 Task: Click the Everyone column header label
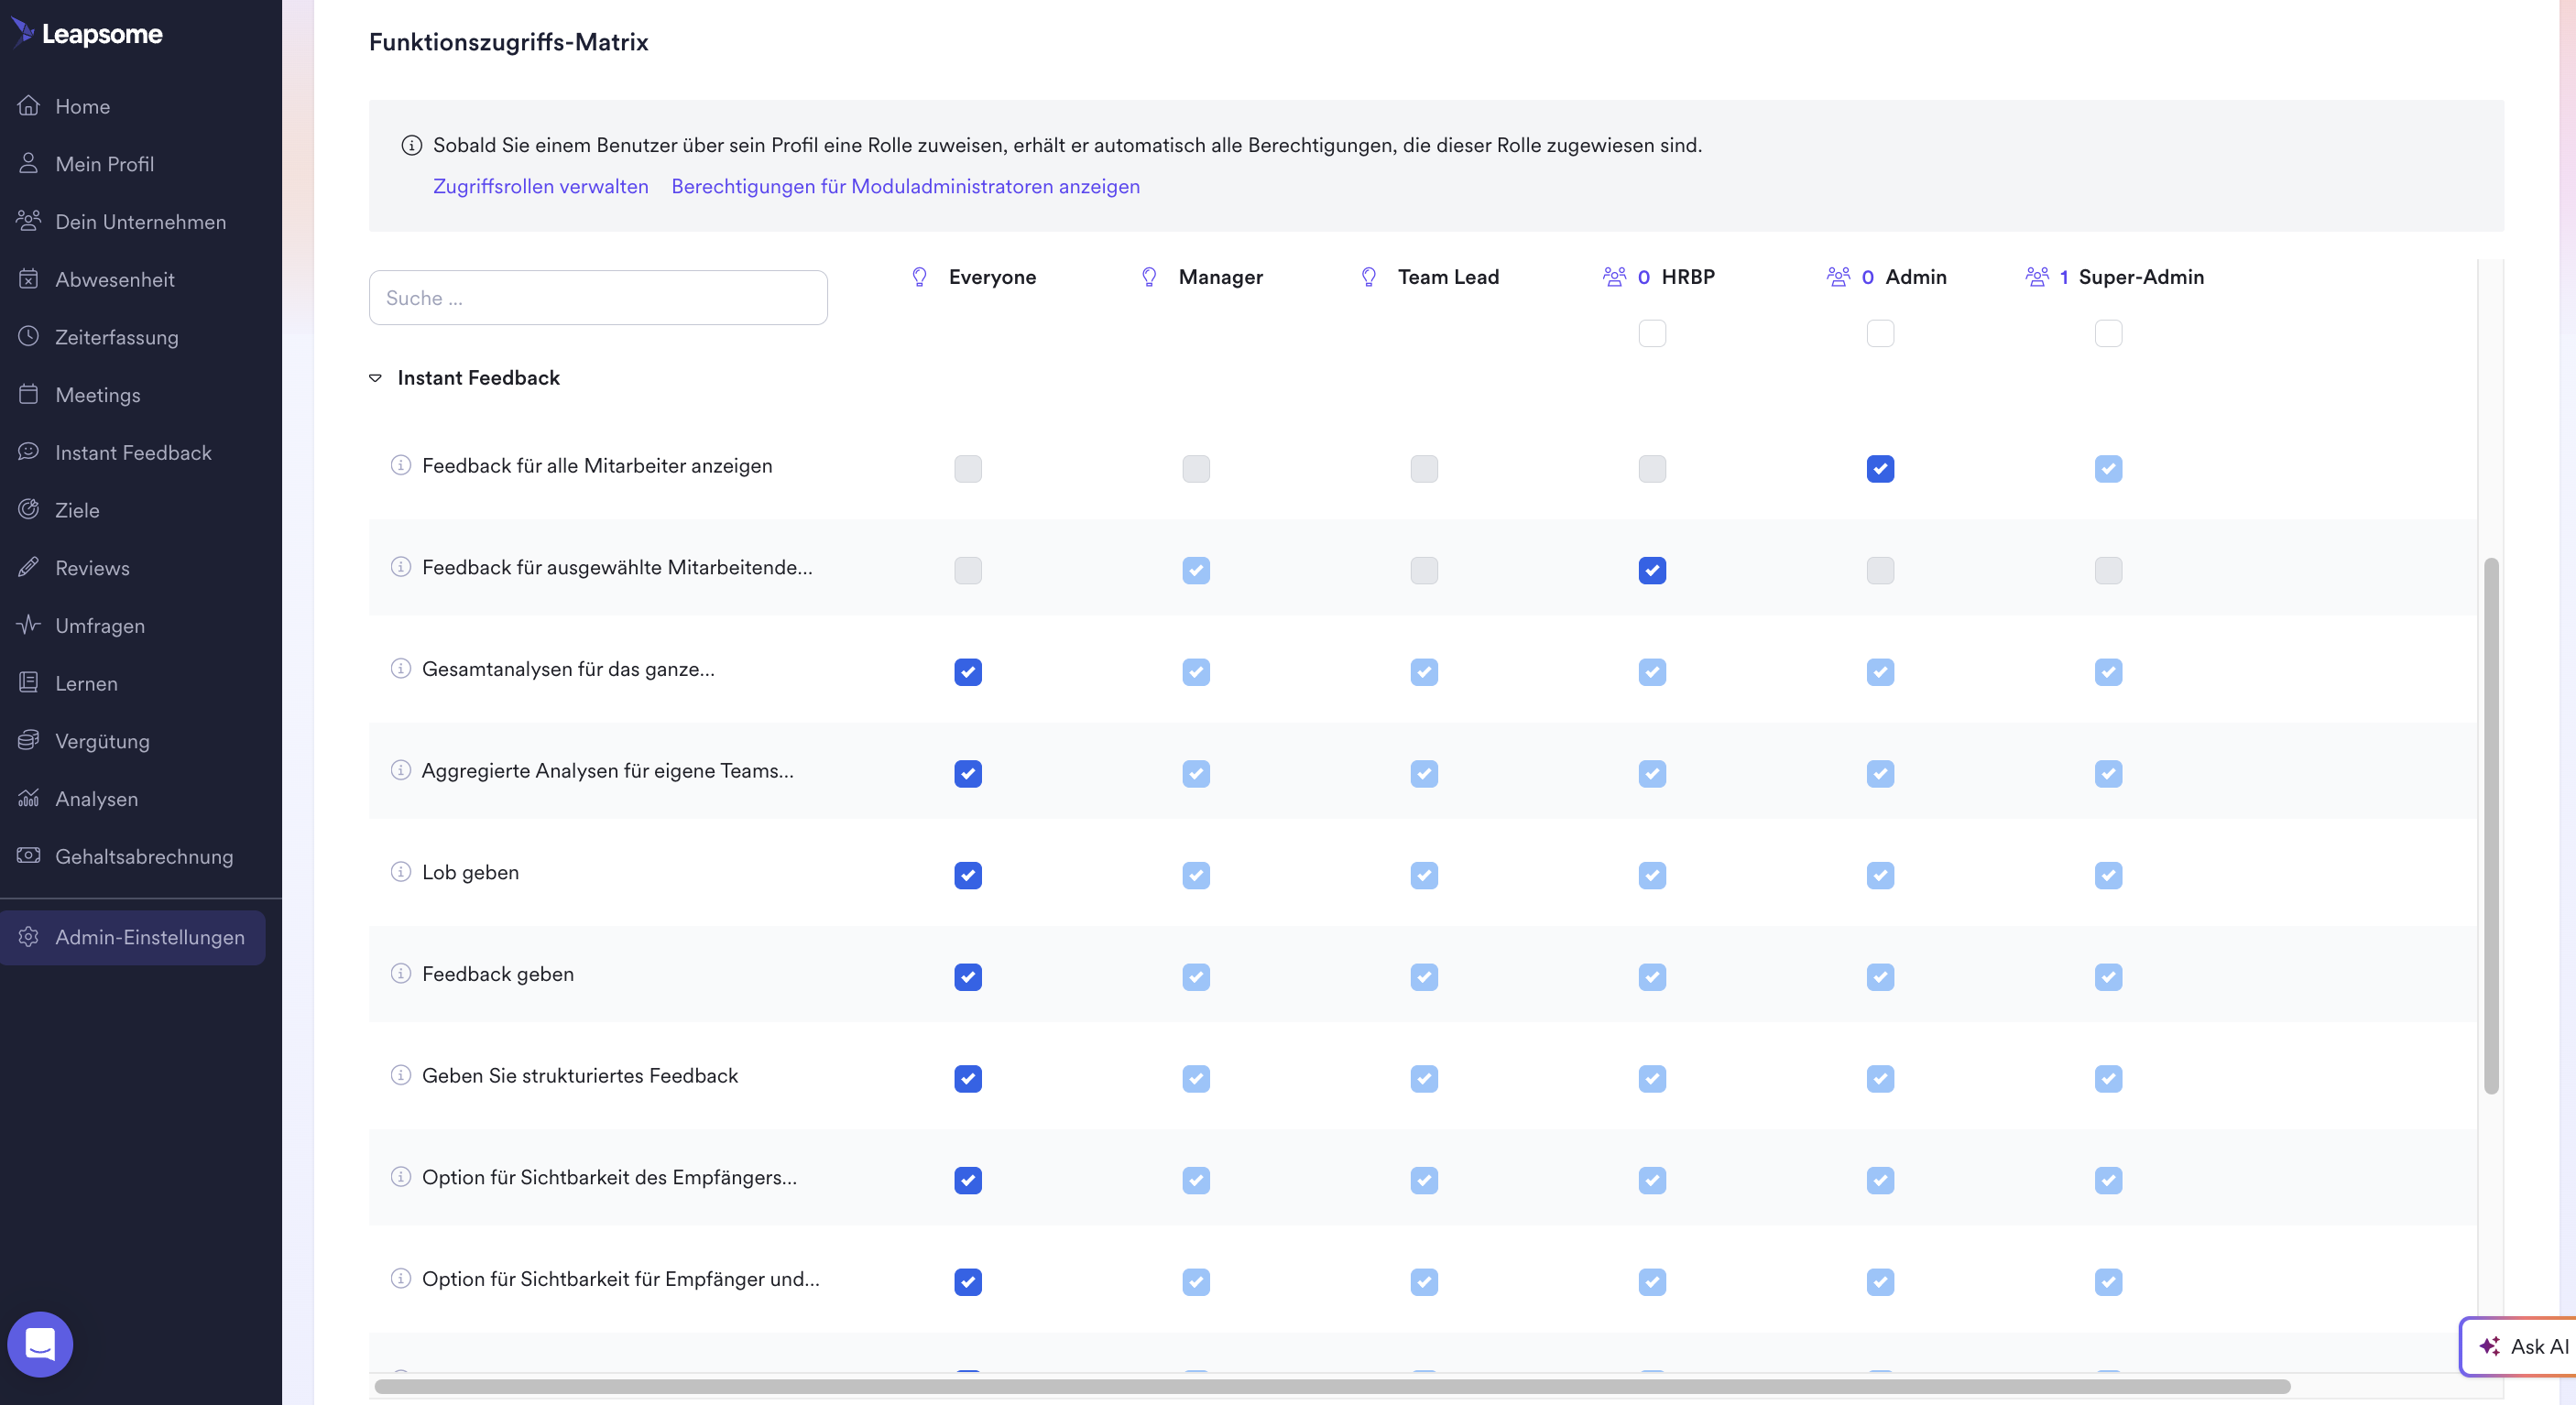click(992, 277)
